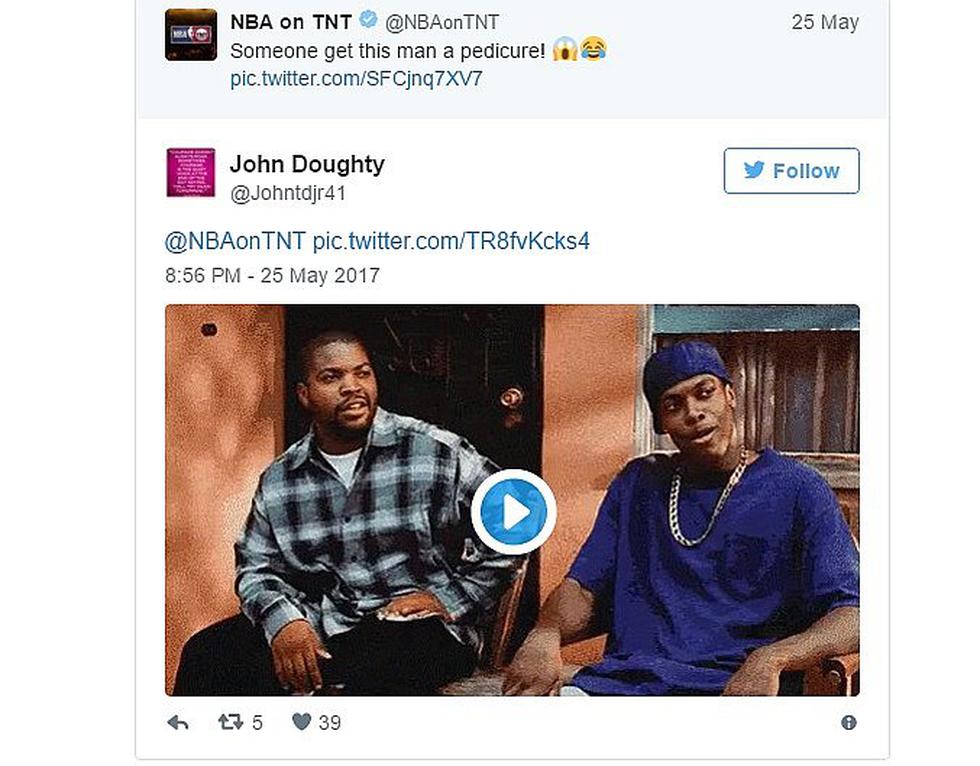980x766 pixels.
Task: Open John Doughty's name link
Action: pos(307,164)
